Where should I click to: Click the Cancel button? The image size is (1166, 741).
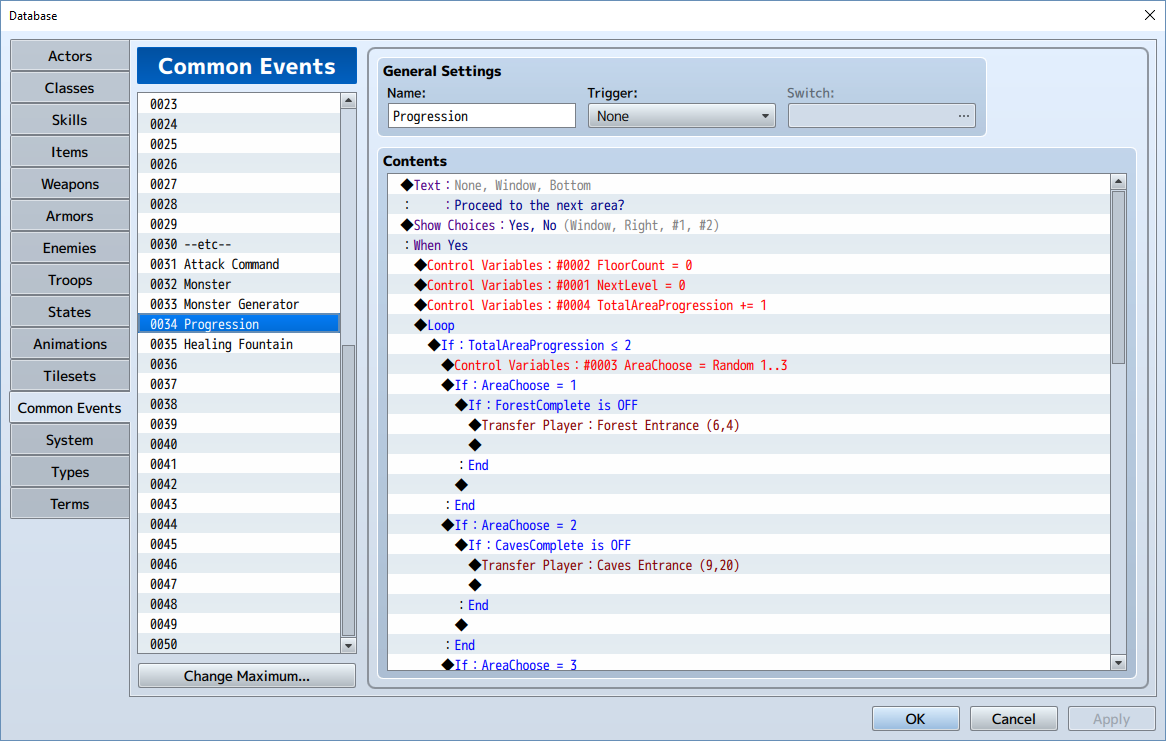coord(1014,719)
